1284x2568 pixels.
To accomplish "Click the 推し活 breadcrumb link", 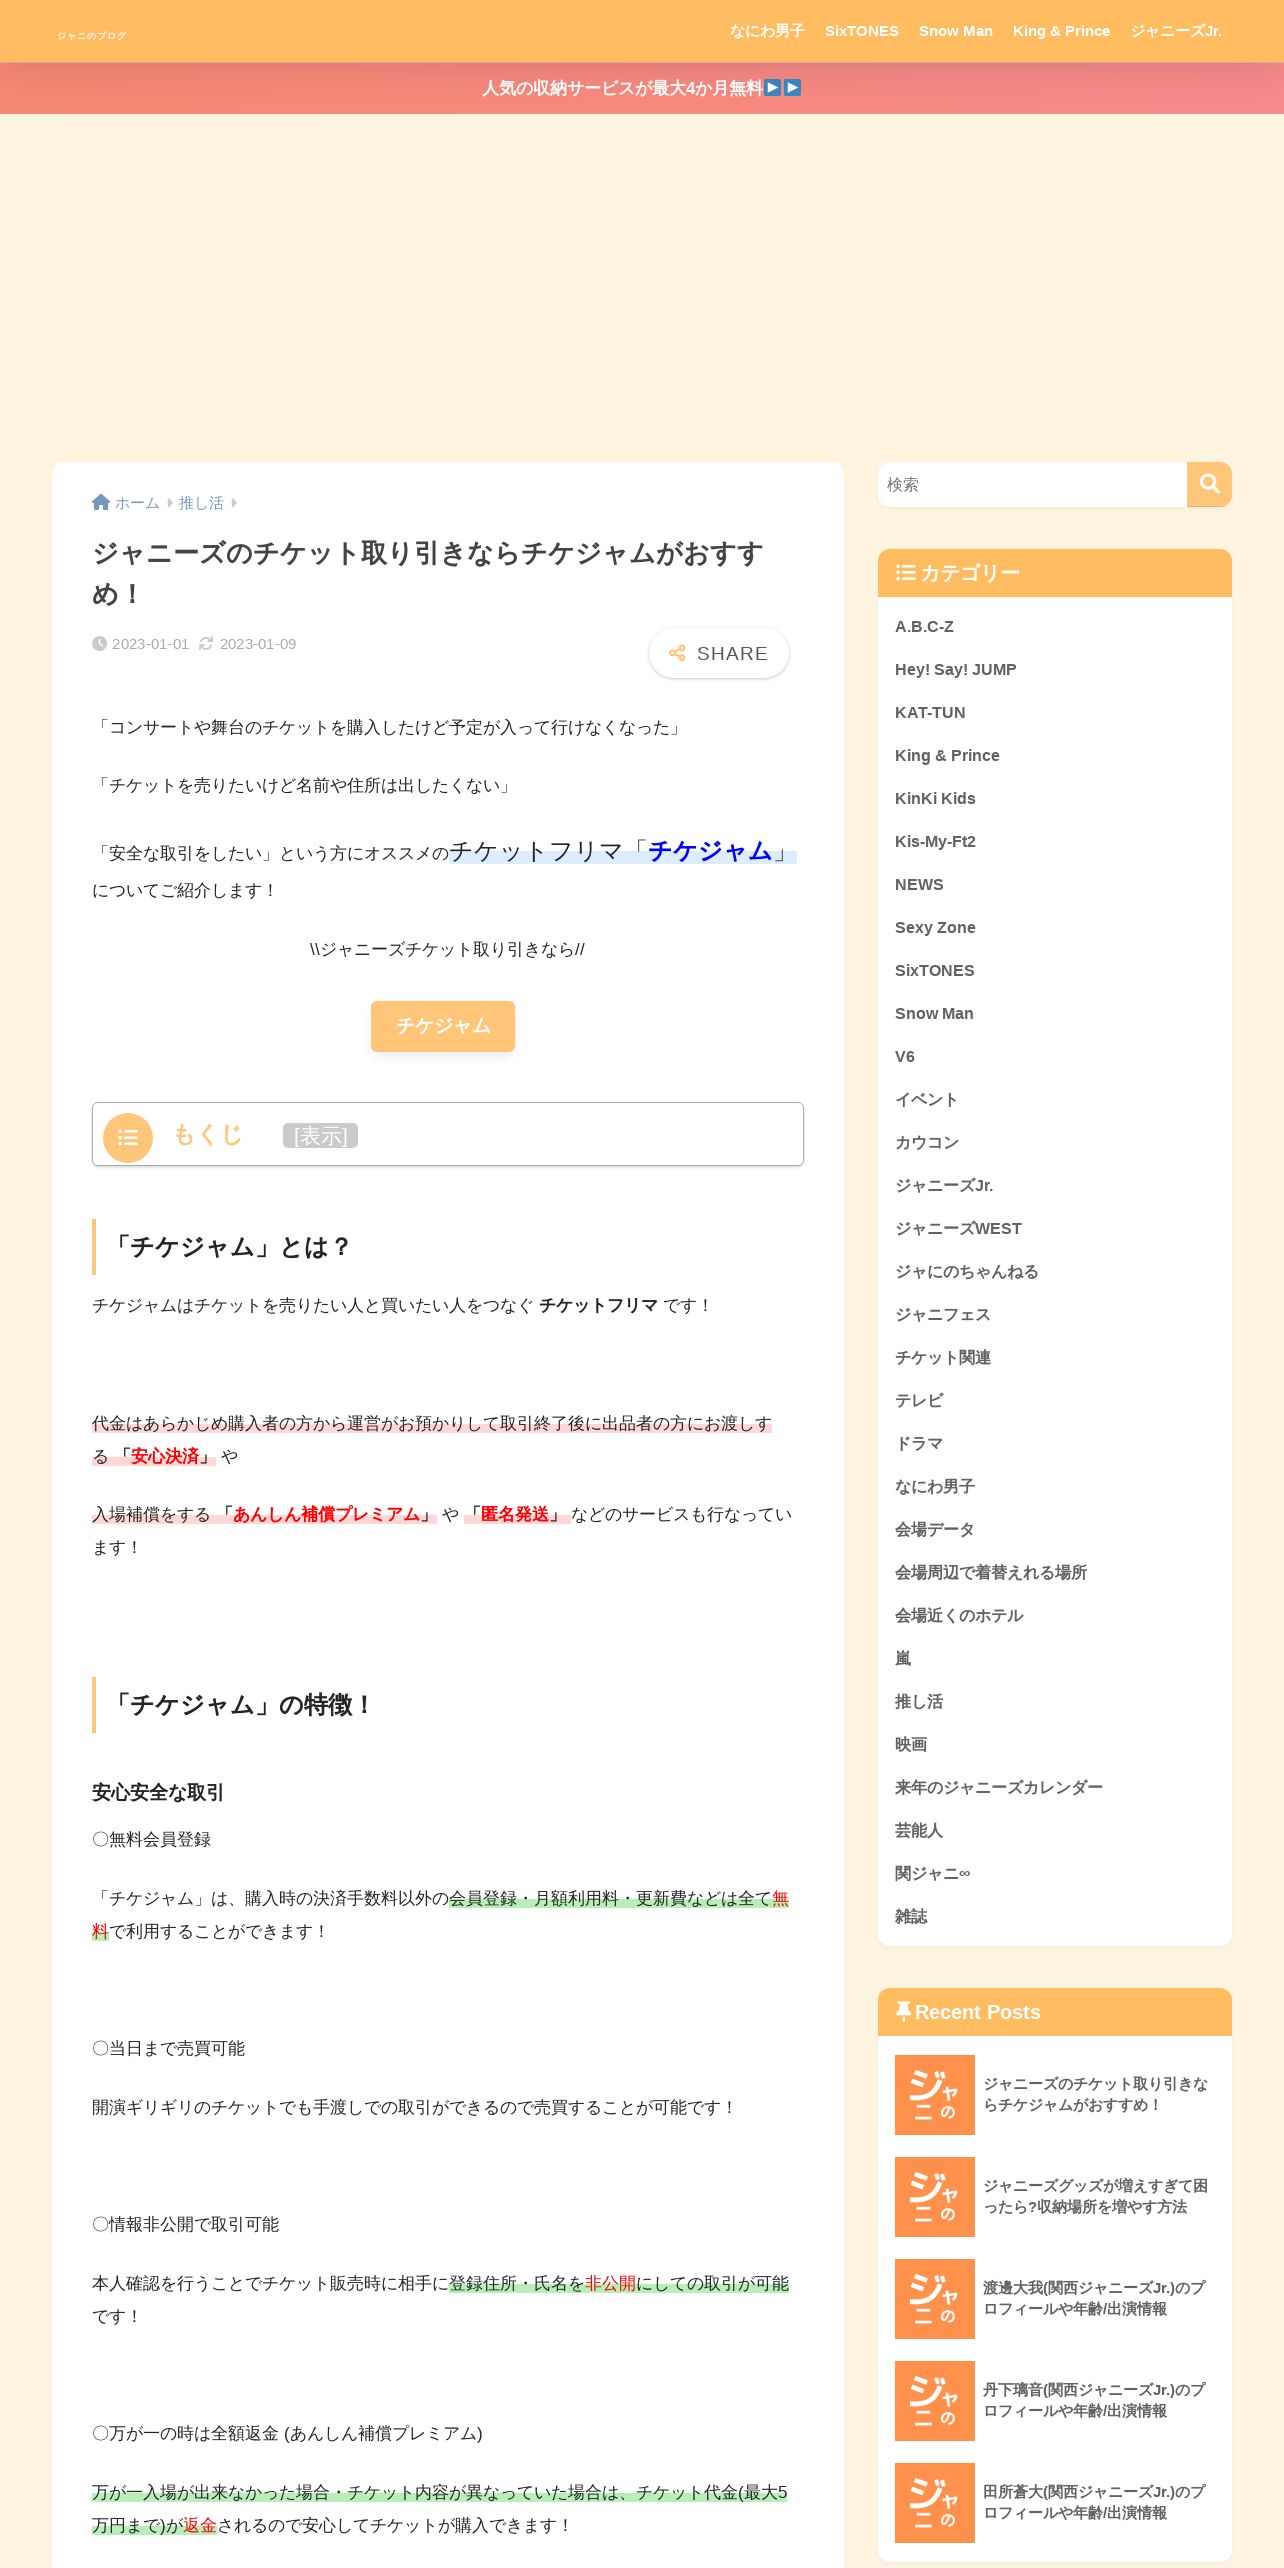I will 201,503.
